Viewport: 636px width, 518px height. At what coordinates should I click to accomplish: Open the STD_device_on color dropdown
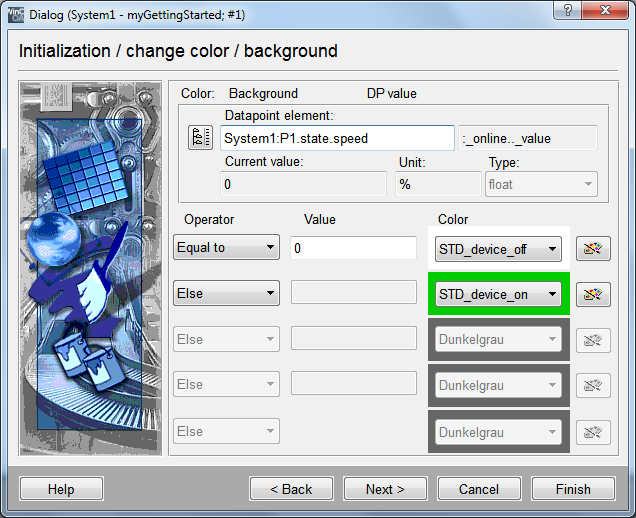498,295
